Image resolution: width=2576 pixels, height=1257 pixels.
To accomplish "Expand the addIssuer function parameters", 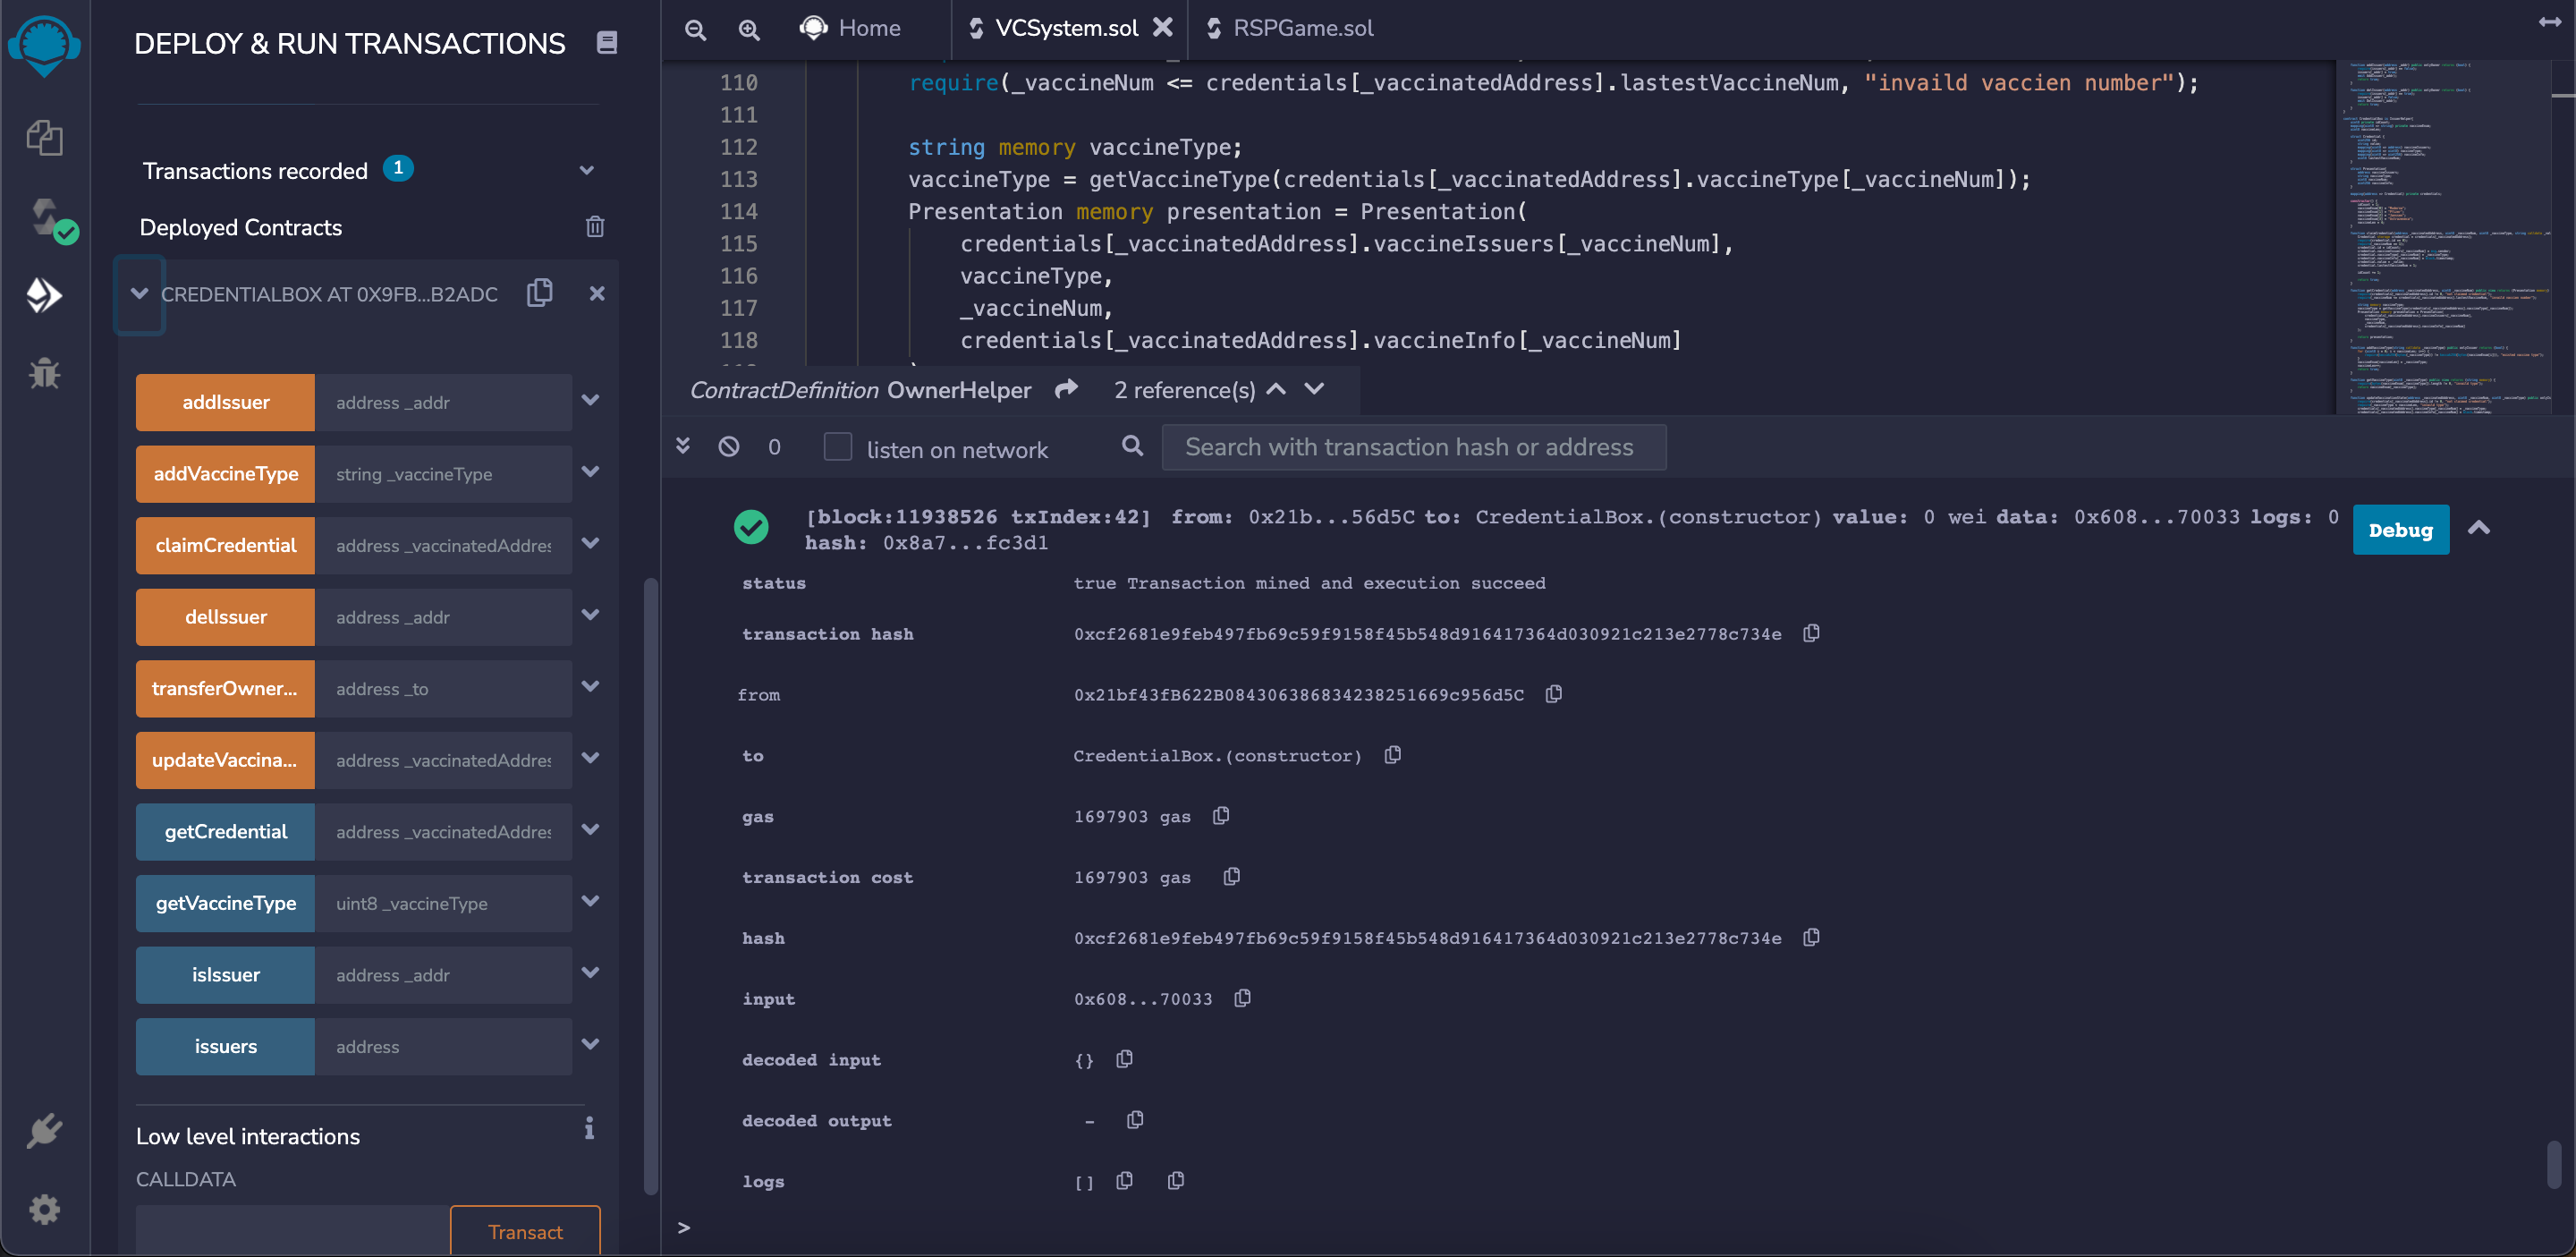I will coord(591,401).
